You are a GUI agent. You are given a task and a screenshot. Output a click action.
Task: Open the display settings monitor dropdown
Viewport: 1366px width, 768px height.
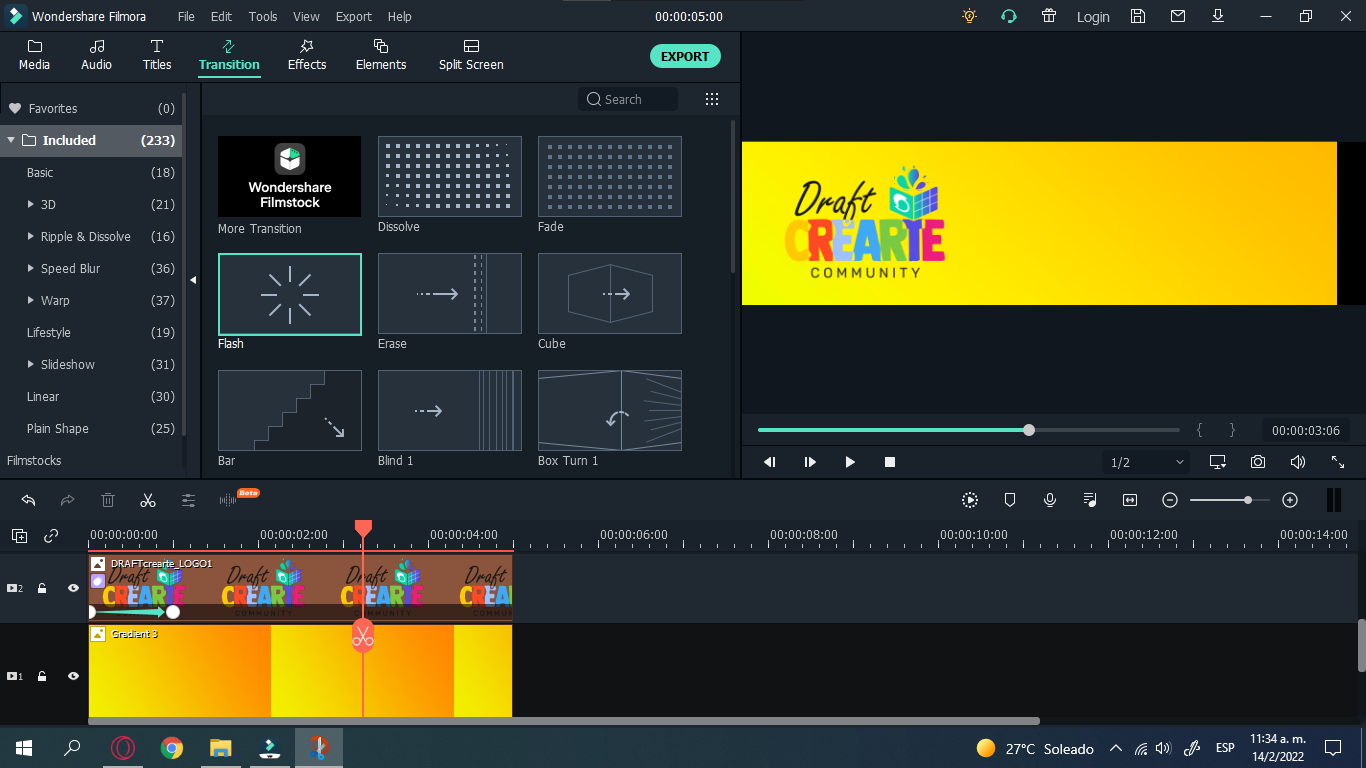1218,462
